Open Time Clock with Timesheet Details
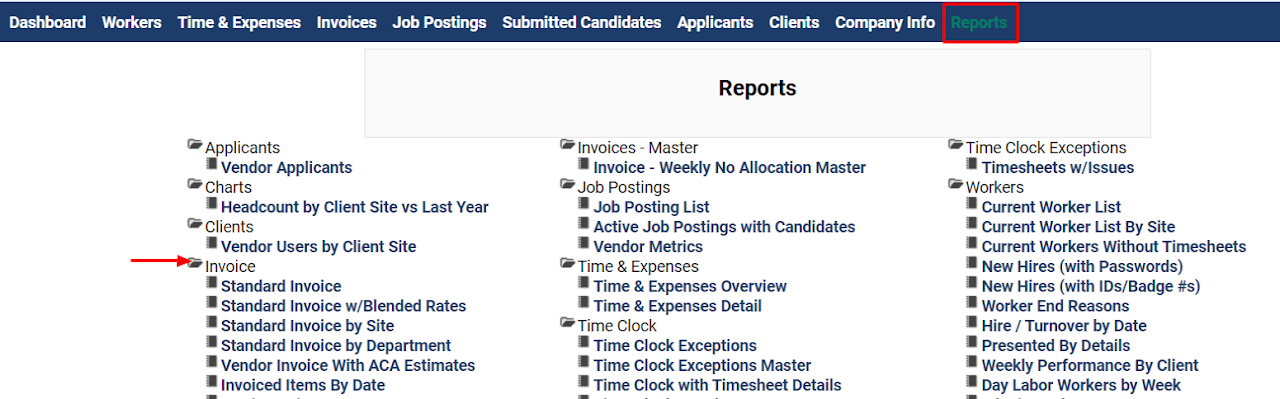 pos(717,385)
